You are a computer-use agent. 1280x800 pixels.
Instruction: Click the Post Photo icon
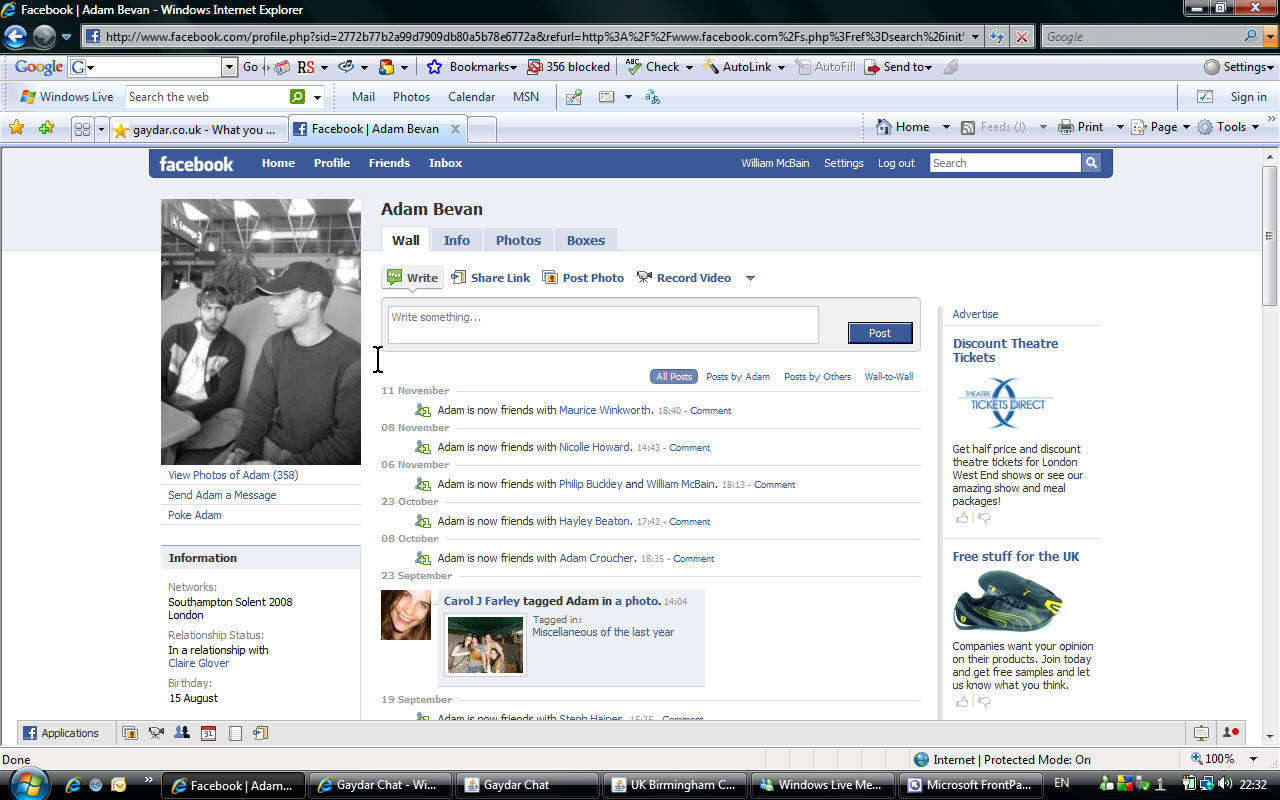point(550,277)
